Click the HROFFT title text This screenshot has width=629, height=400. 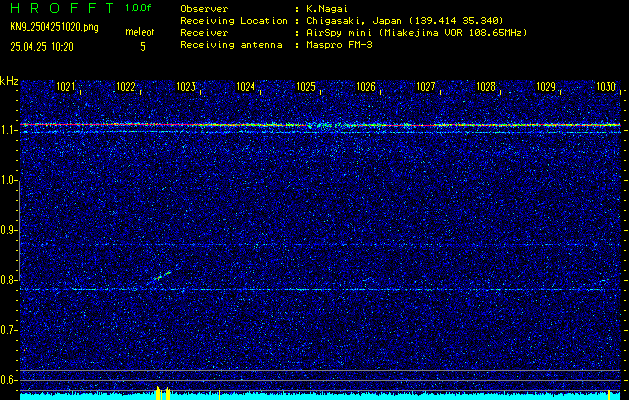[x=62, y=8]
